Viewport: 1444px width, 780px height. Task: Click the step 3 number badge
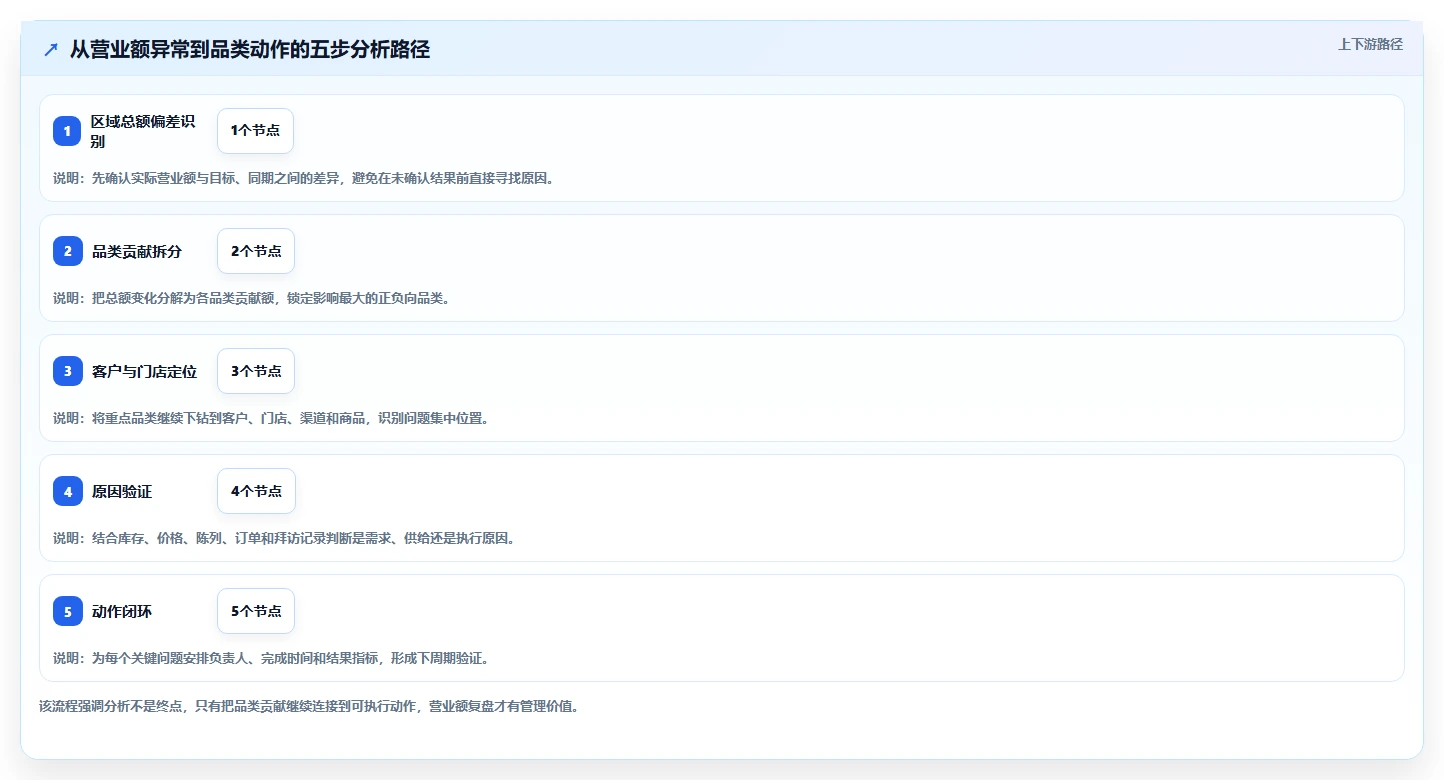tap(67, 371)
